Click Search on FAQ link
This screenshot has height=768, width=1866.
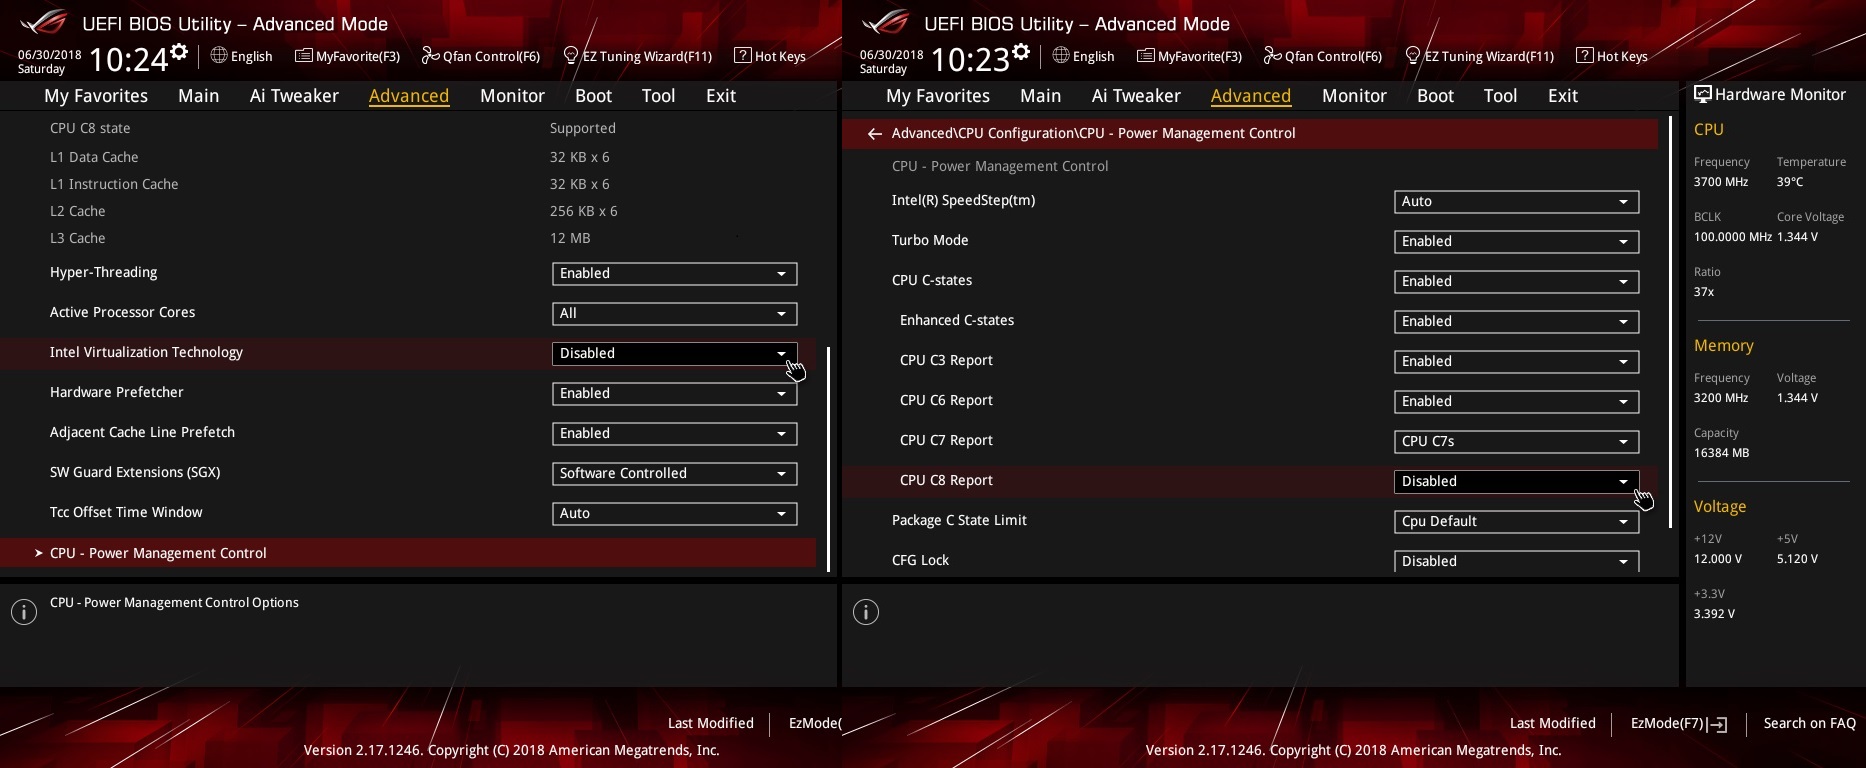pyautogui.click(x=1809, y=723)
